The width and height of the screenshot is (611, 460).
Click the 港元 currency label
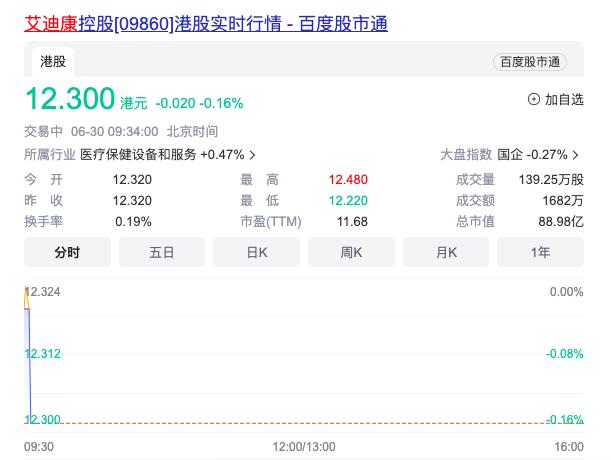134,103
